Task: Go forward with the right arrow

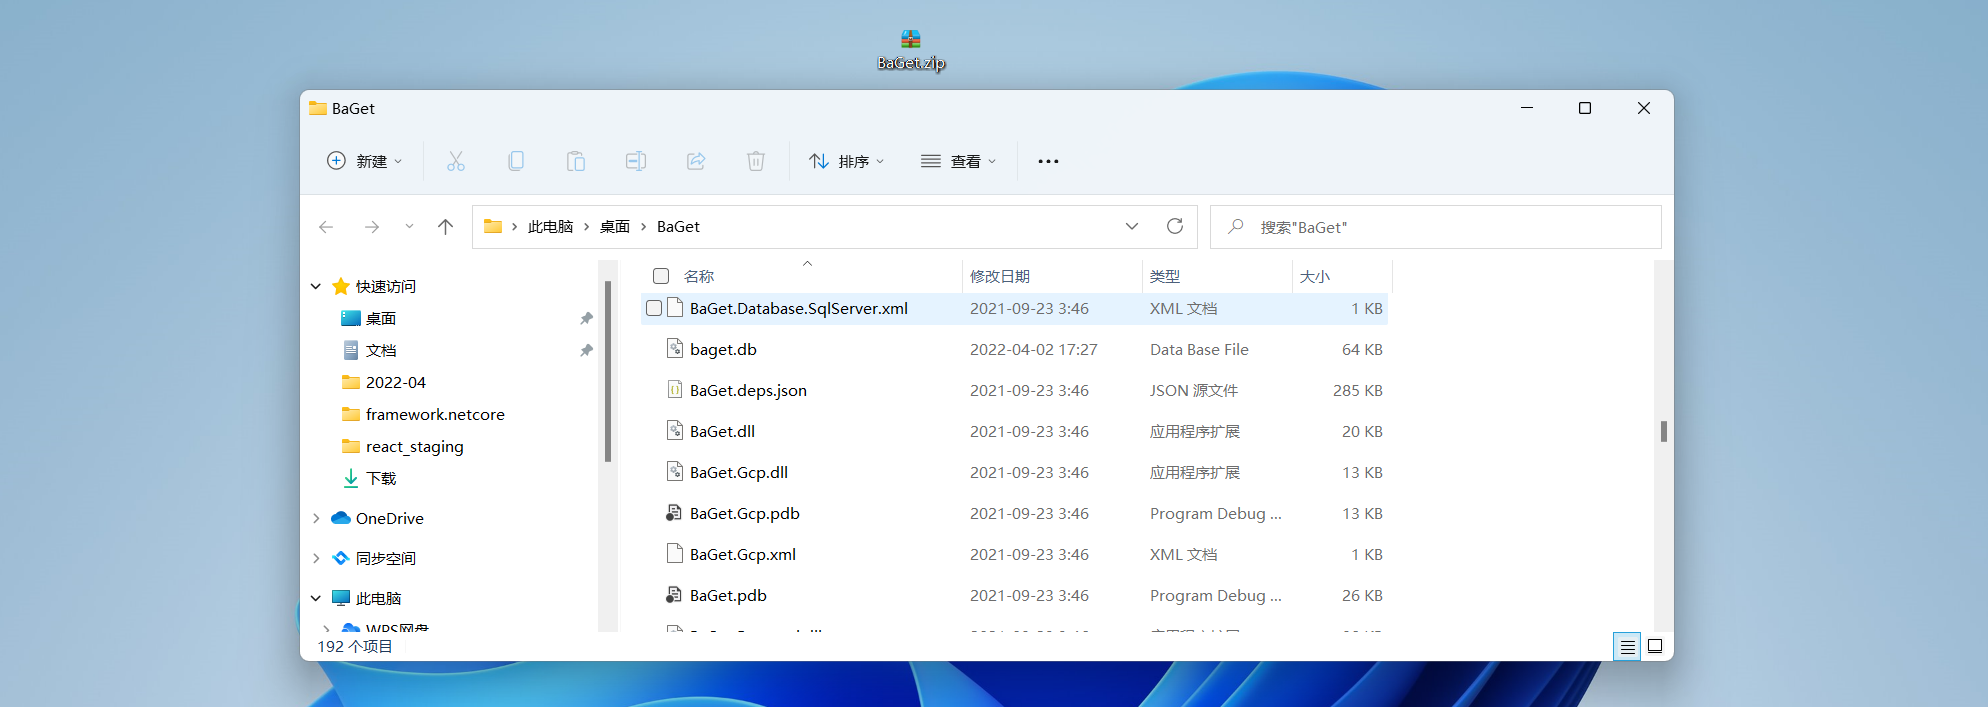Action: pos(372,227)
